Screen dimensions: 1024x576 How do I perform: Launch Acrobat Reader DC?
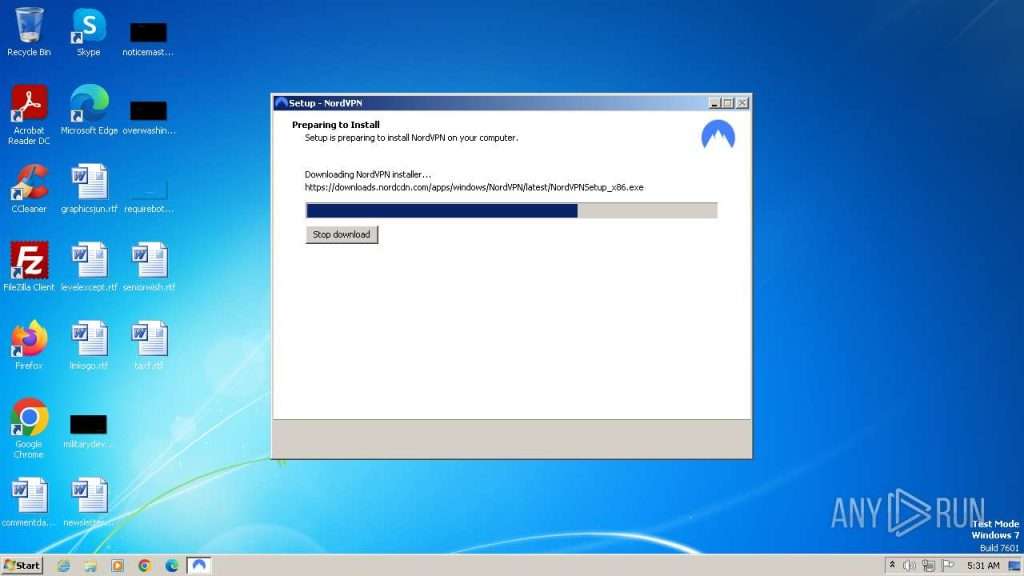[28, 104]
